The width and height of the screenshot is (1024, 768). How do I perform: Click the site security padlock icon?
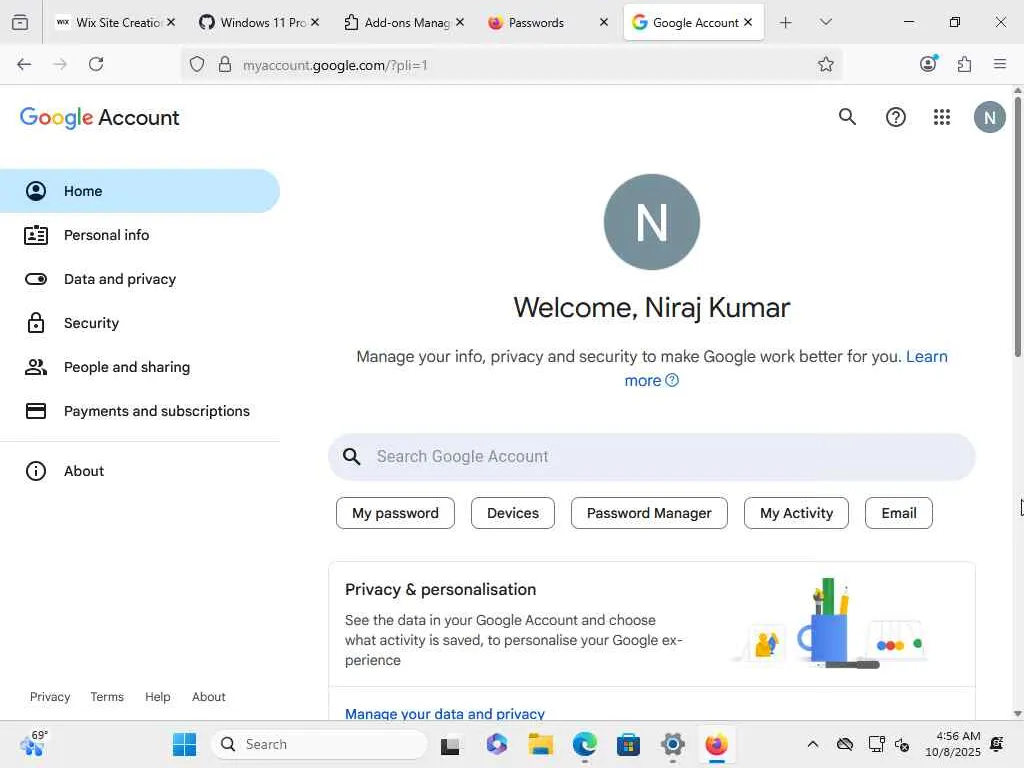coord(225,64)
